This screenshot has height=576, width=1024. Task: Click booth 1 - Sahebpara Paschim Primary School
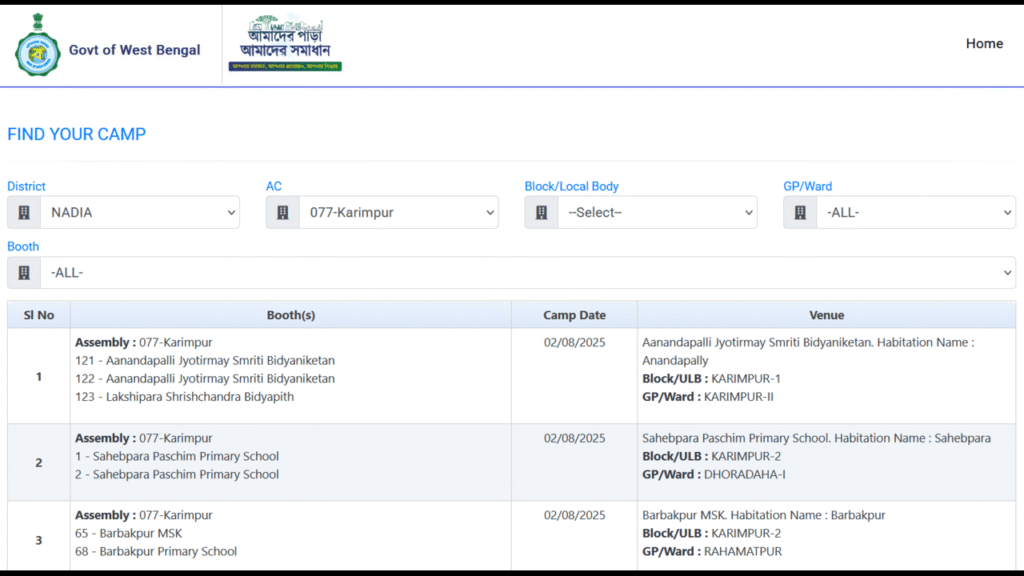[177, 456]
